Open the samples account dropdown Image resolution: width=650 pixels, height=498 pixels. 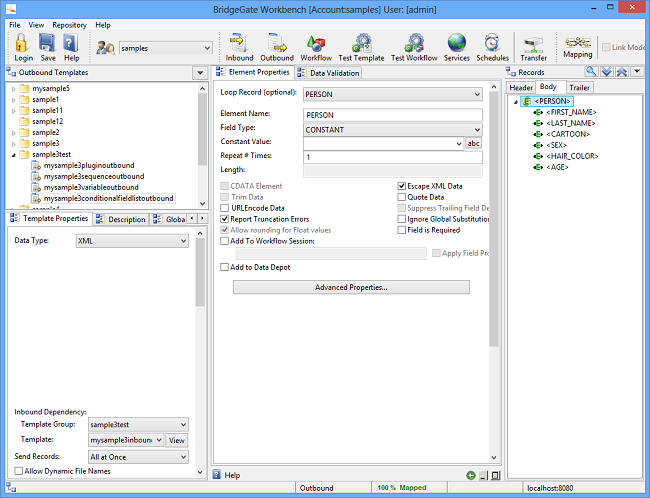point(166,48)
